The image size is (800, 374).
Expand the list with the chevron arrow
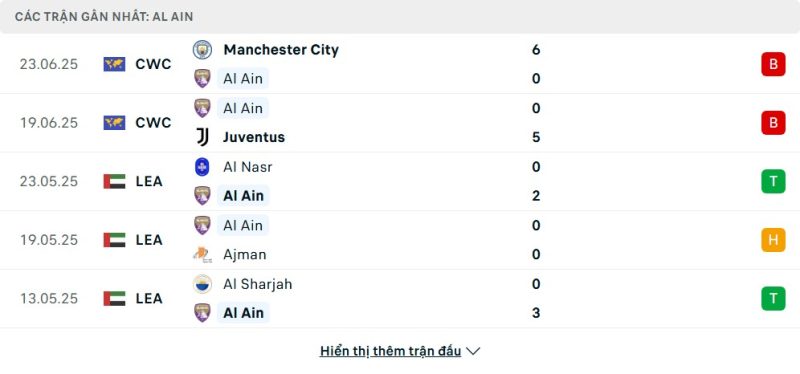pyautogui.click(x=473, y=351)
